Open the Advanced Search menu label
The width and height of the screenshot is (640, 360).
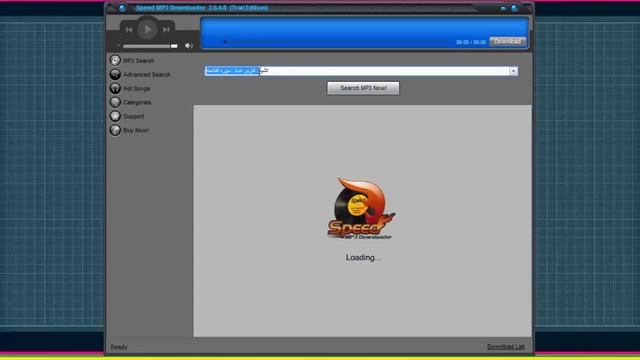click(147, 75)
